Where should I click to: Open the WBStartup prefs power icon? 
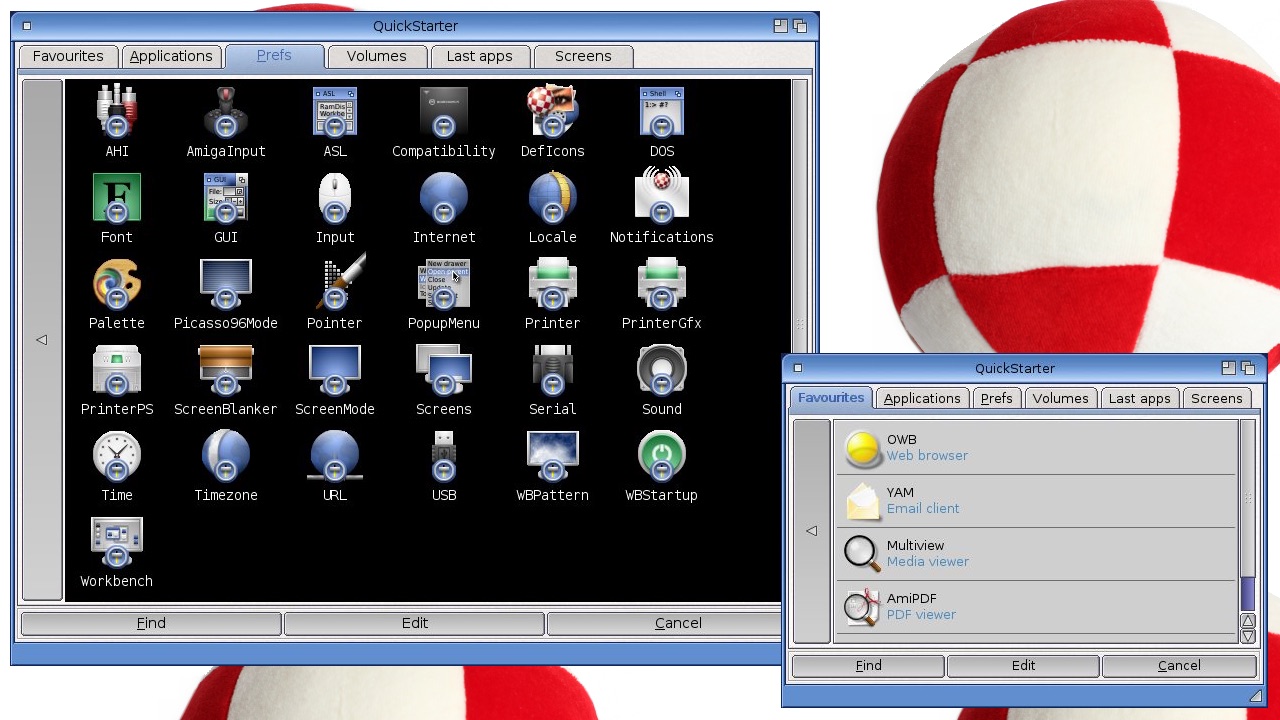point(662,456)
